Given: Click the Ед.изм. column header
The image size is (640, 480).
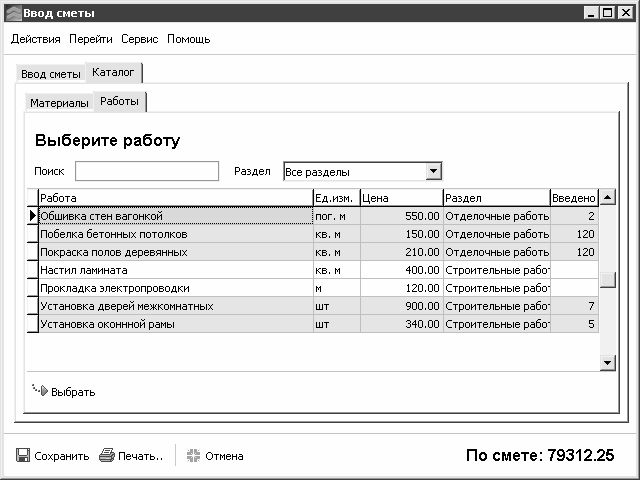Looking at the screenshot, I should click(337, 198).
